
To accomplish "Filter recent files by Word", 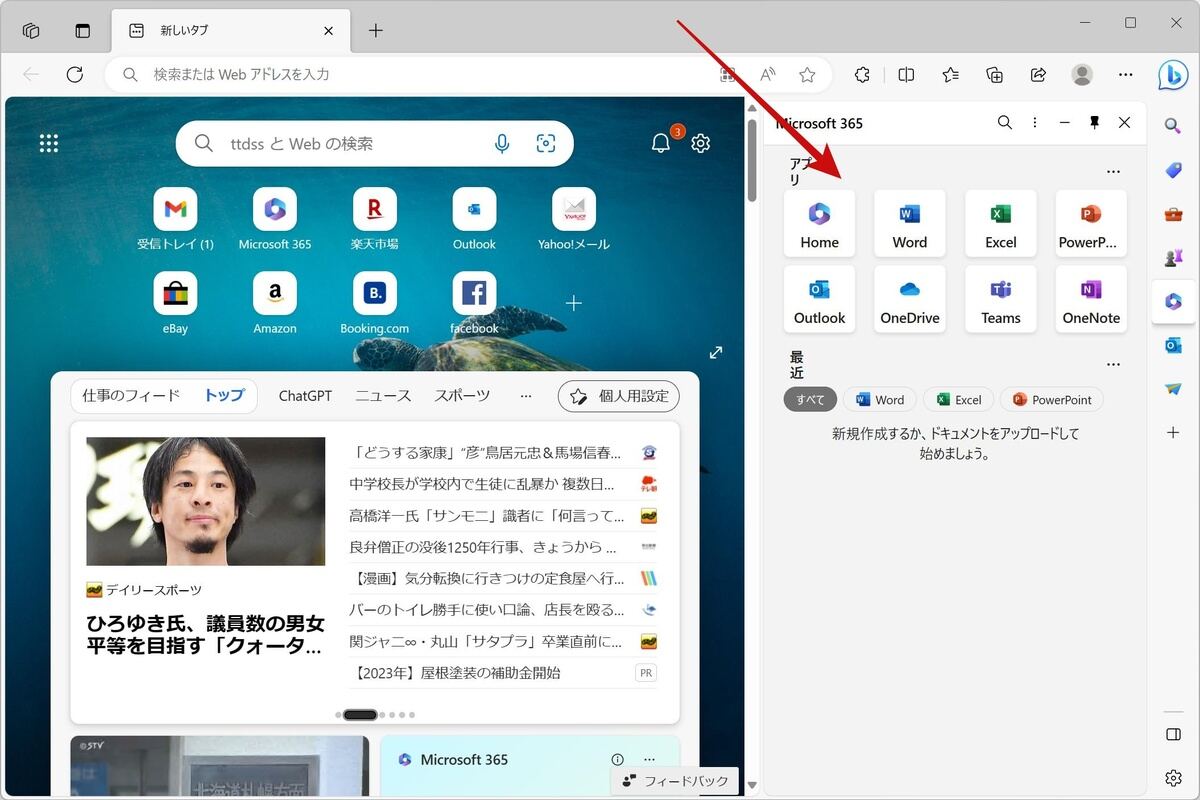I will pyautogui.click(x=878, y=399).
